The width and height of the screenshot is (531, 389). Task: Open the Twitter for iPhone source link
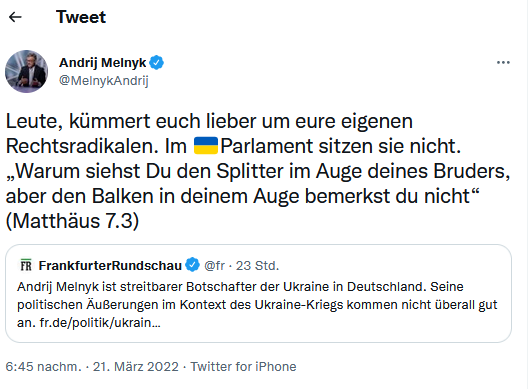[x=243, y=367]
